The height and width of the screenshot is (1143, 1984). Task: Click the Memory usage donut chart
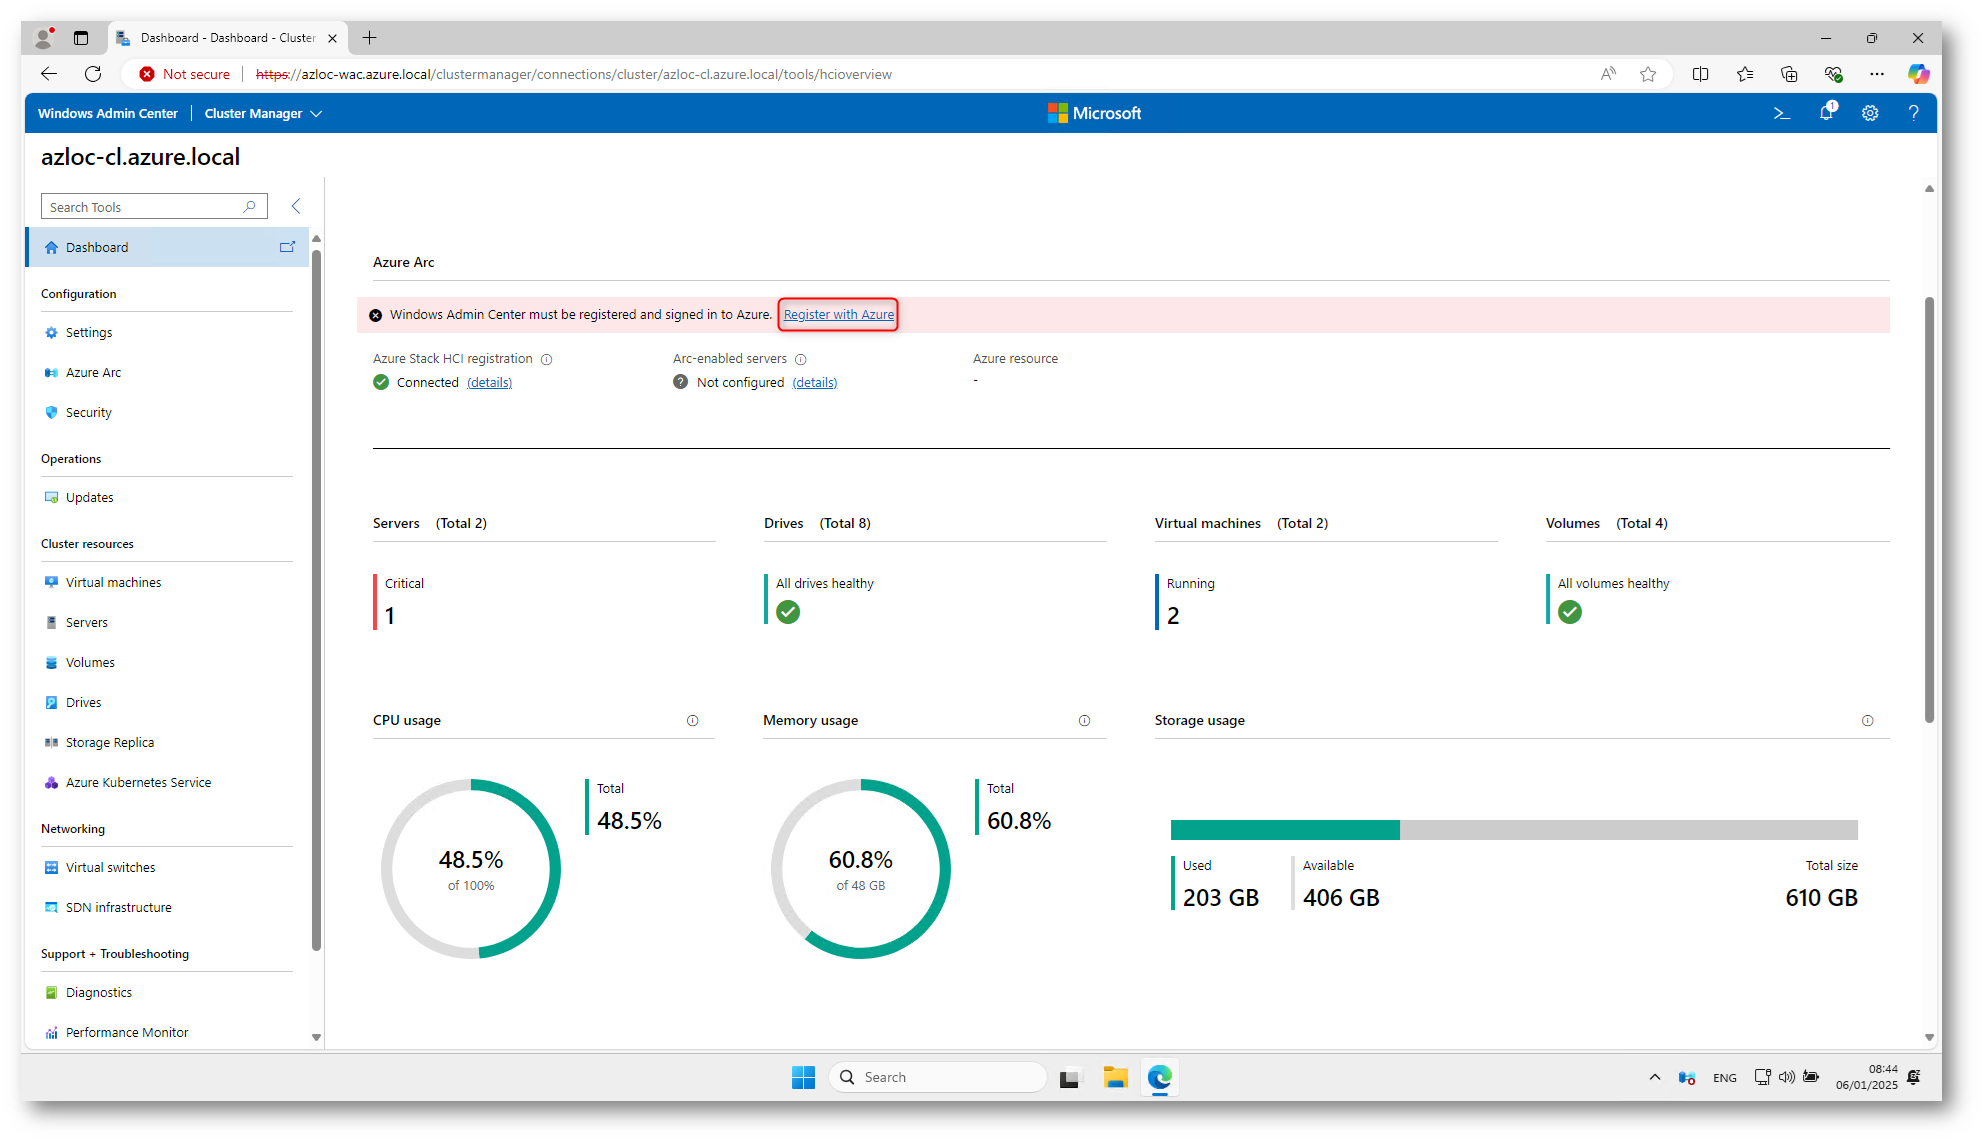pyautogui.click(x=860, y=868)
